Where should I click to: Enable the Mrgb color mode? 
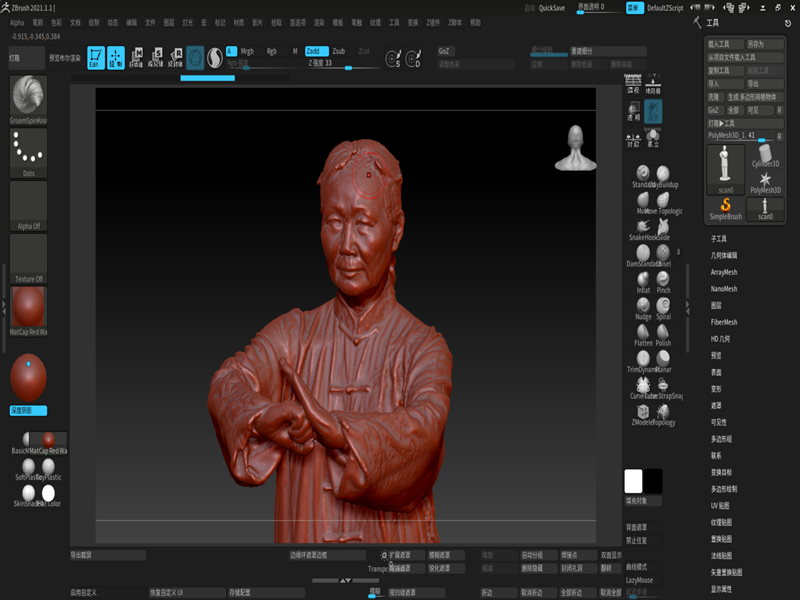click(247, 50)
